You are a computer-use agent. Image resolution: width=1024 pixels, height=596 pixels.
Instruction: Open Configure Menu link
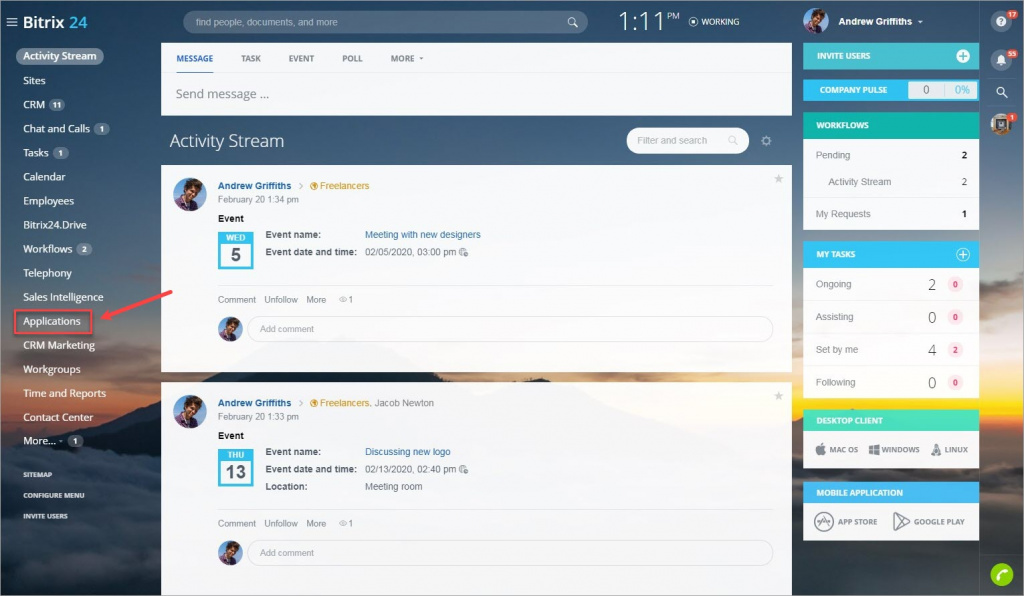coord(54,495)
